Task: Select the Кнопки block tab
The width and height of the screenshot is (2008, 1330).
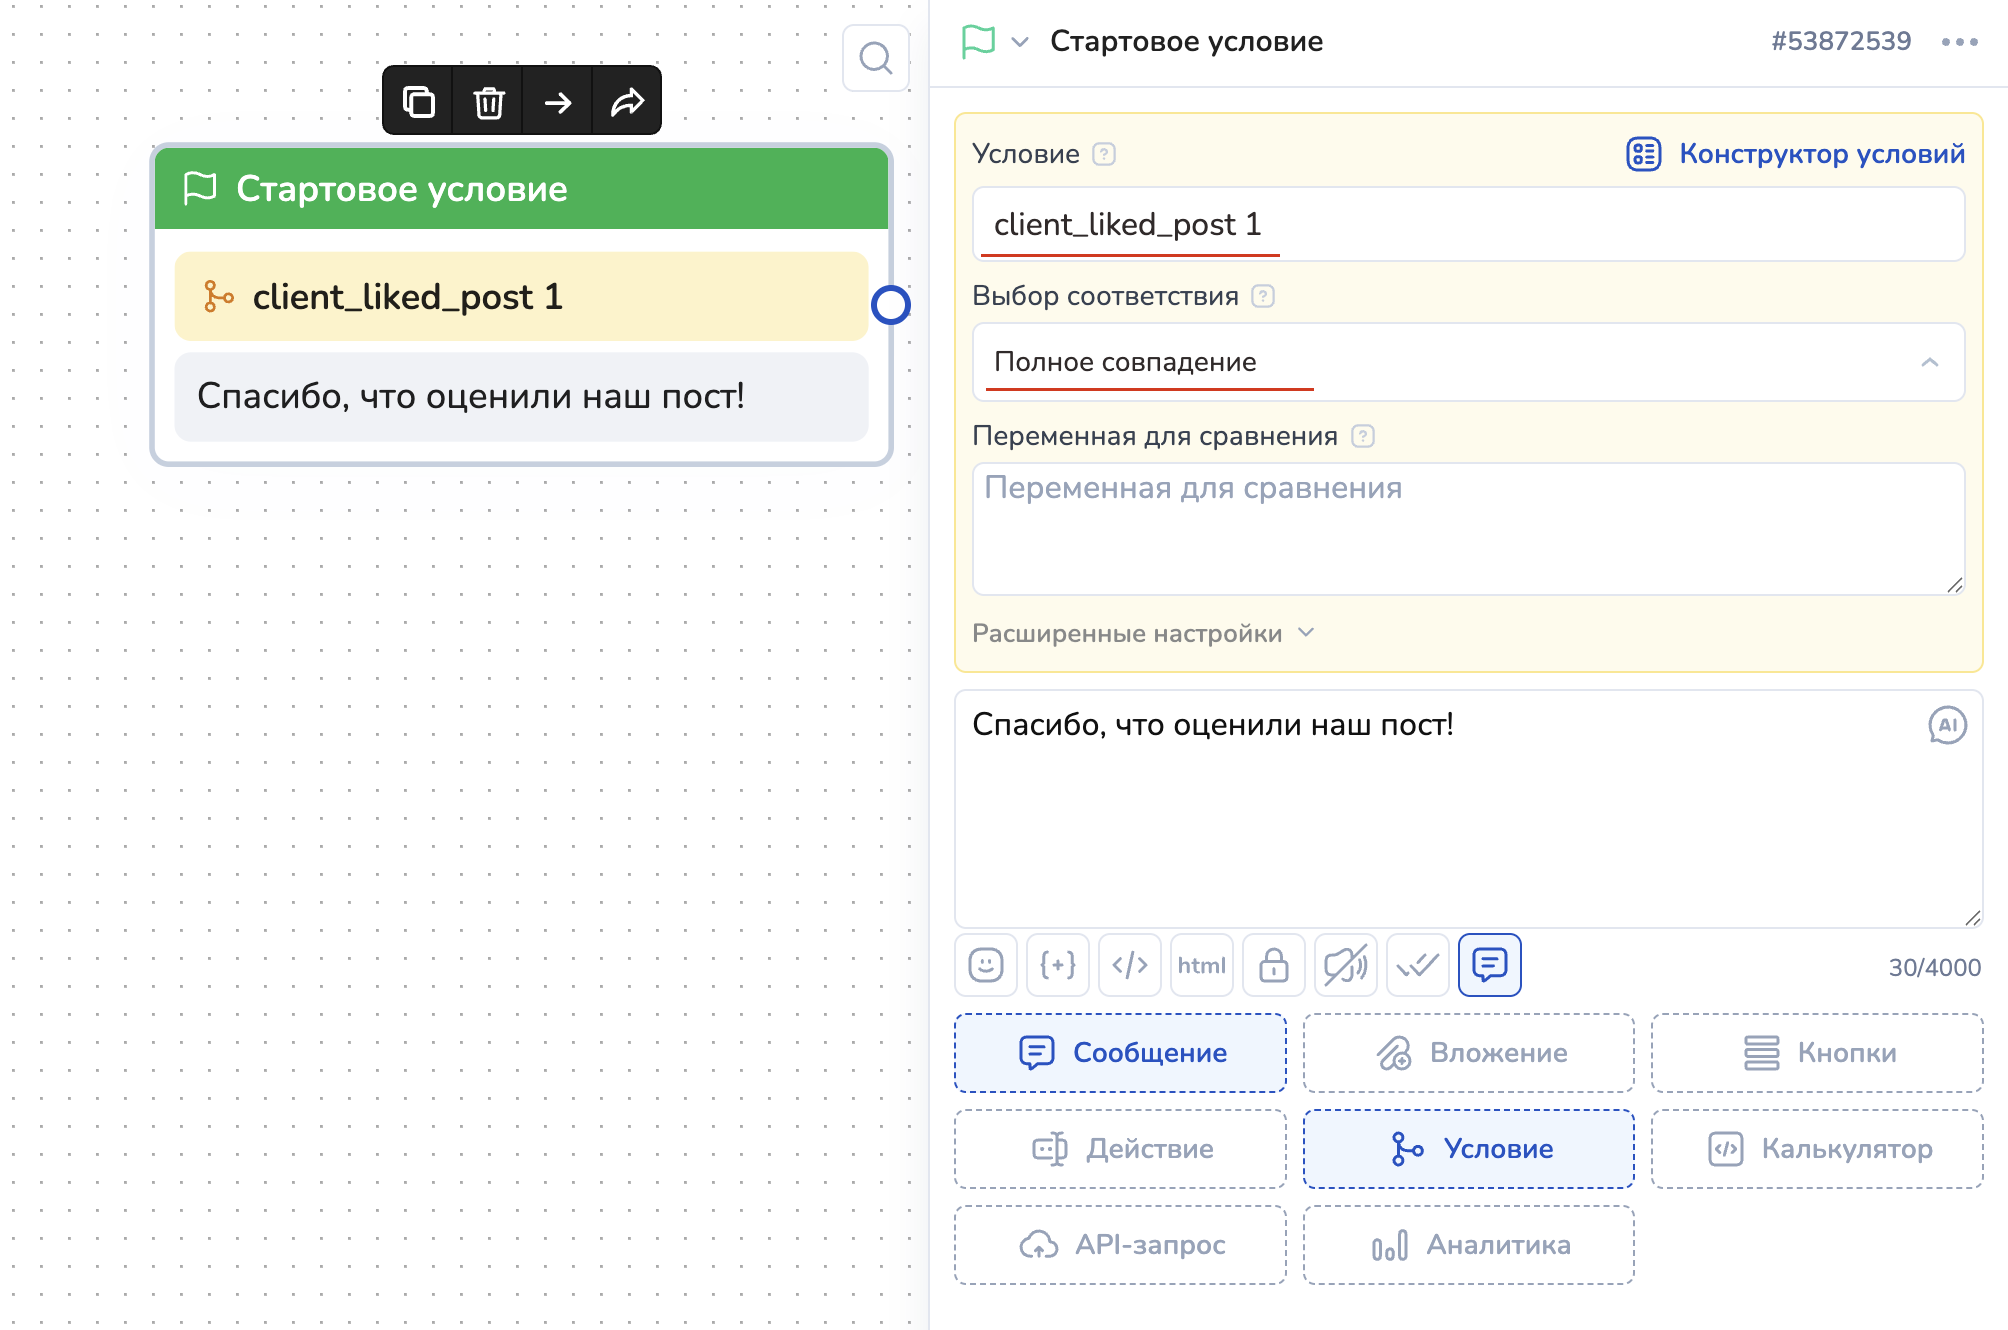Action: point(1816,1052)
